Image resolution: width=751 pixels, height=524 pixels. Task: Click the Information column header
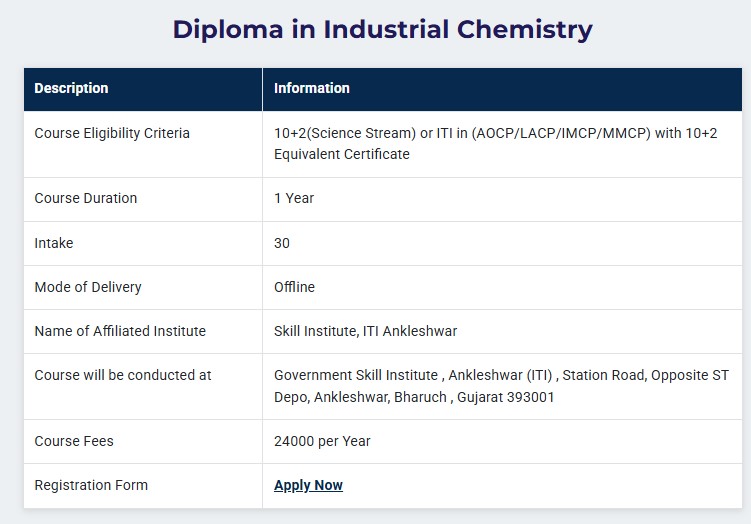(x=312, y=88)
